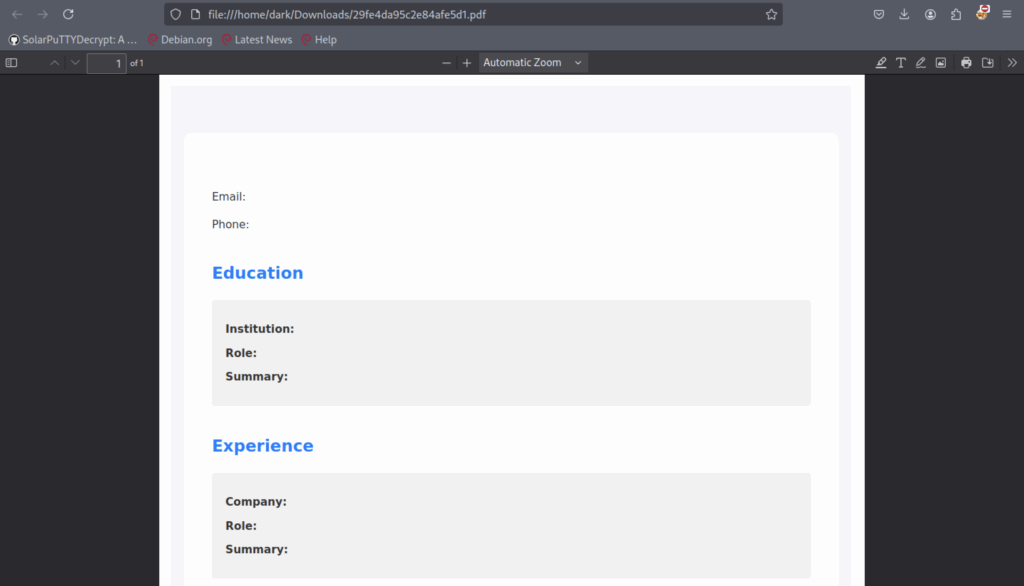Click the Latest News bookmark
Viewport: 1024px width, 586px height.
pos(257,40)
